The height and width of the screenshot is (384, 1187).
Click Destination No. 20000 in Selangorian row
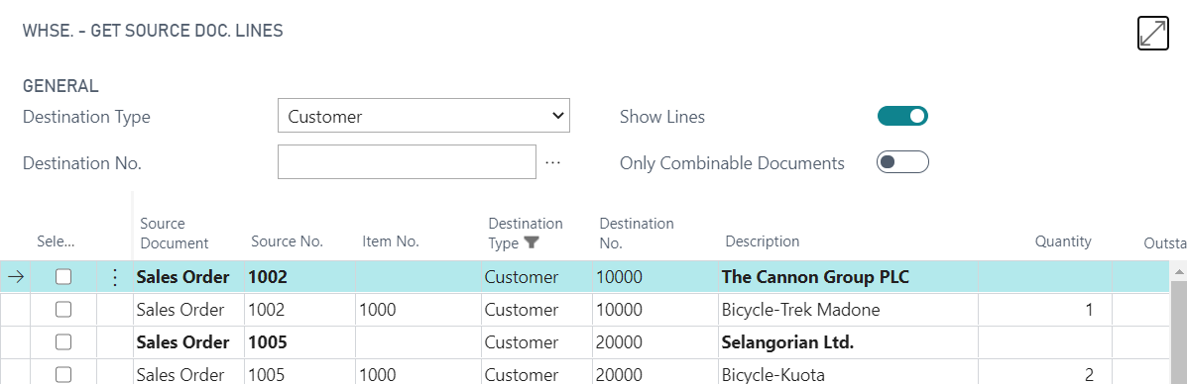point(619,342)
